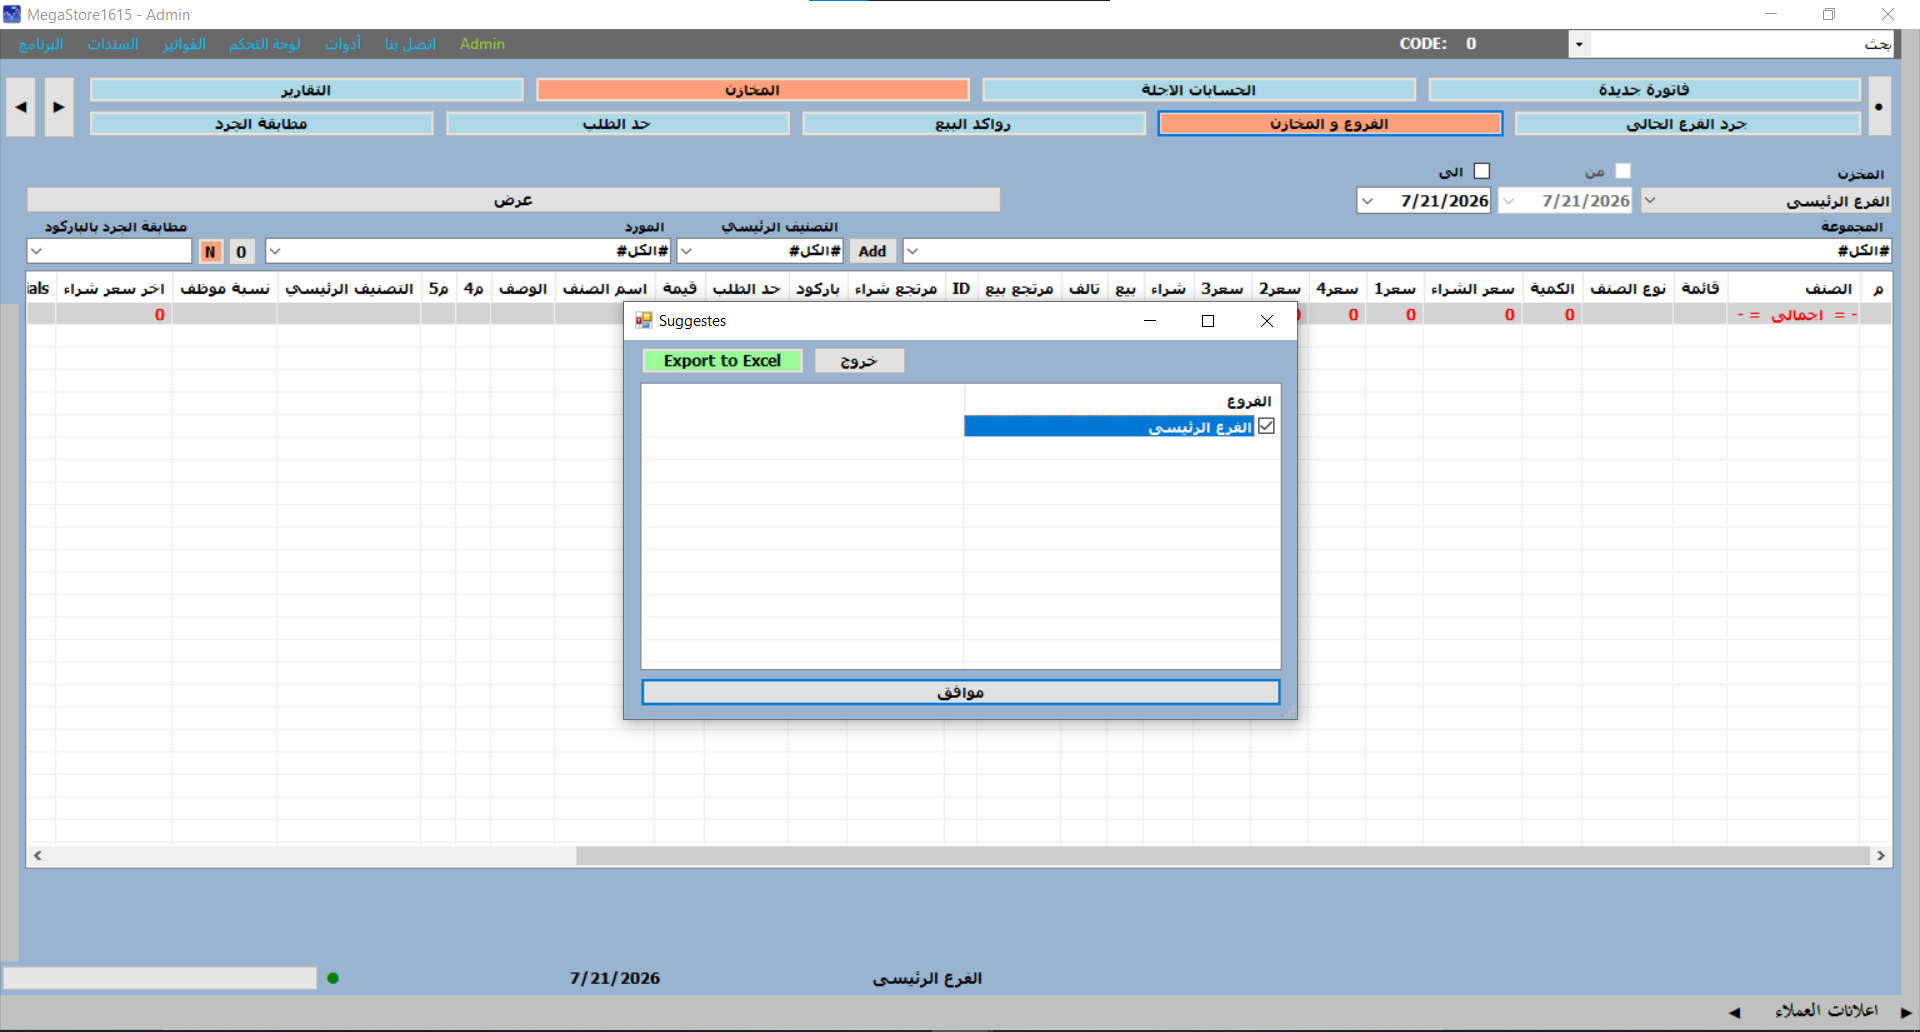Click موافق confirm button
Screen dimensions: 1920x1032
click(x=961, y=692)
